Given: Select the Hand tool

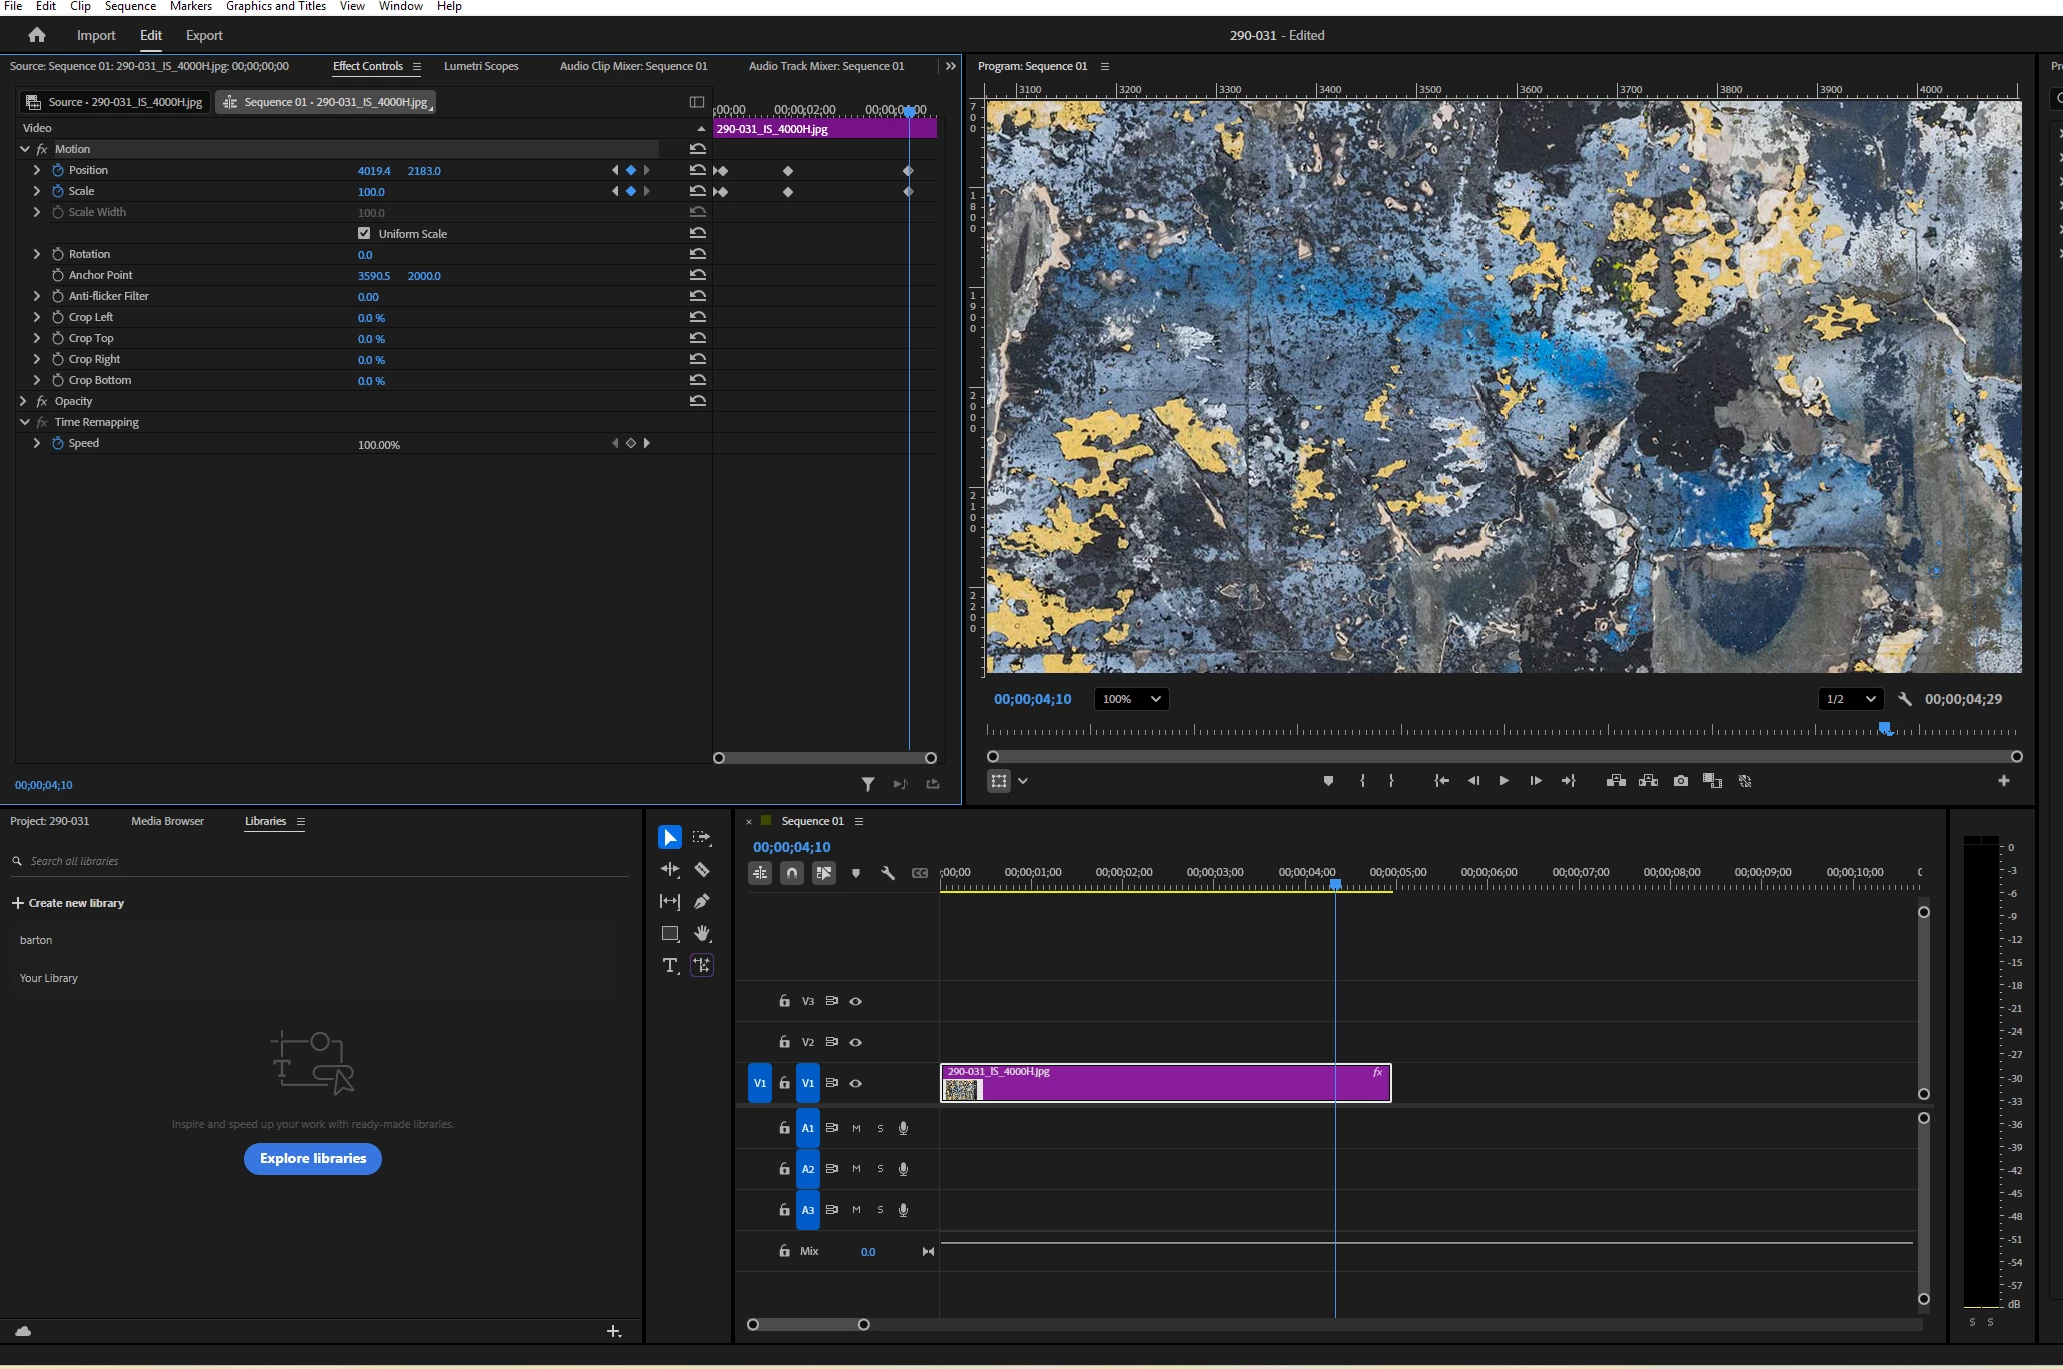Looking at the screenshot, I should (702, 934).
